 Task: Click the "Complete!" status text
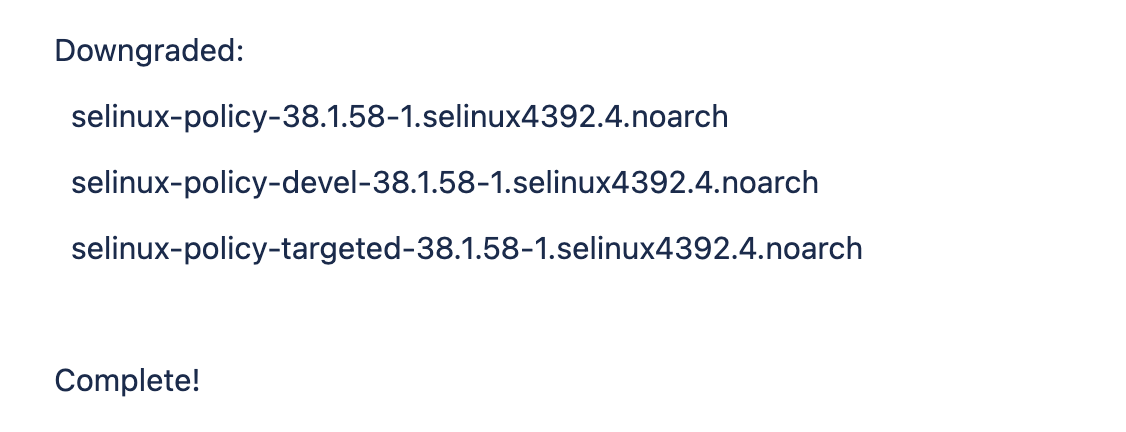coord(127,381)
